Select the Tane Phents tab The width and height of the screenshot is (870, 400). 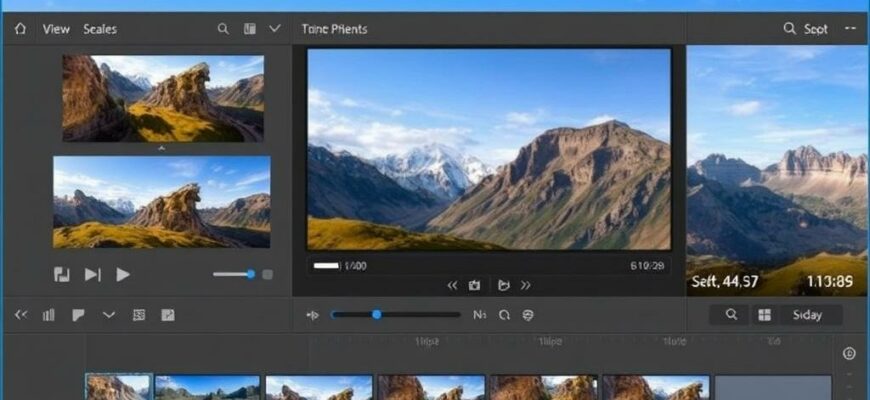[334, 29]
